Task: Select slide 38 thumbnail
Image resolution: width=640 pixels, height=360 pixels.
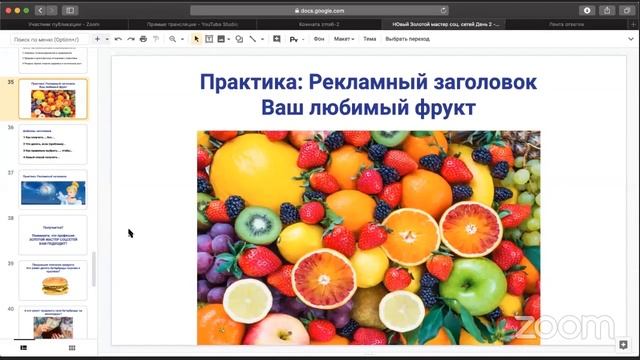Action: point(53,235)
